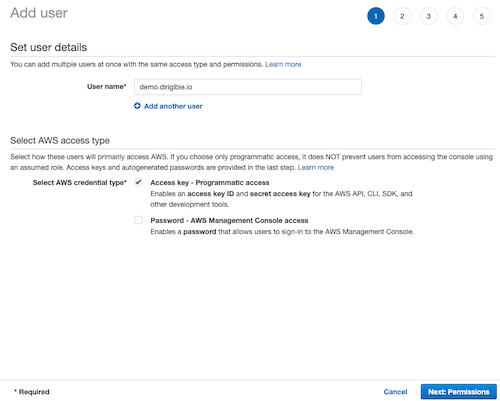Click the User name field label
The image size is (500, 401).
coord(107,87)
